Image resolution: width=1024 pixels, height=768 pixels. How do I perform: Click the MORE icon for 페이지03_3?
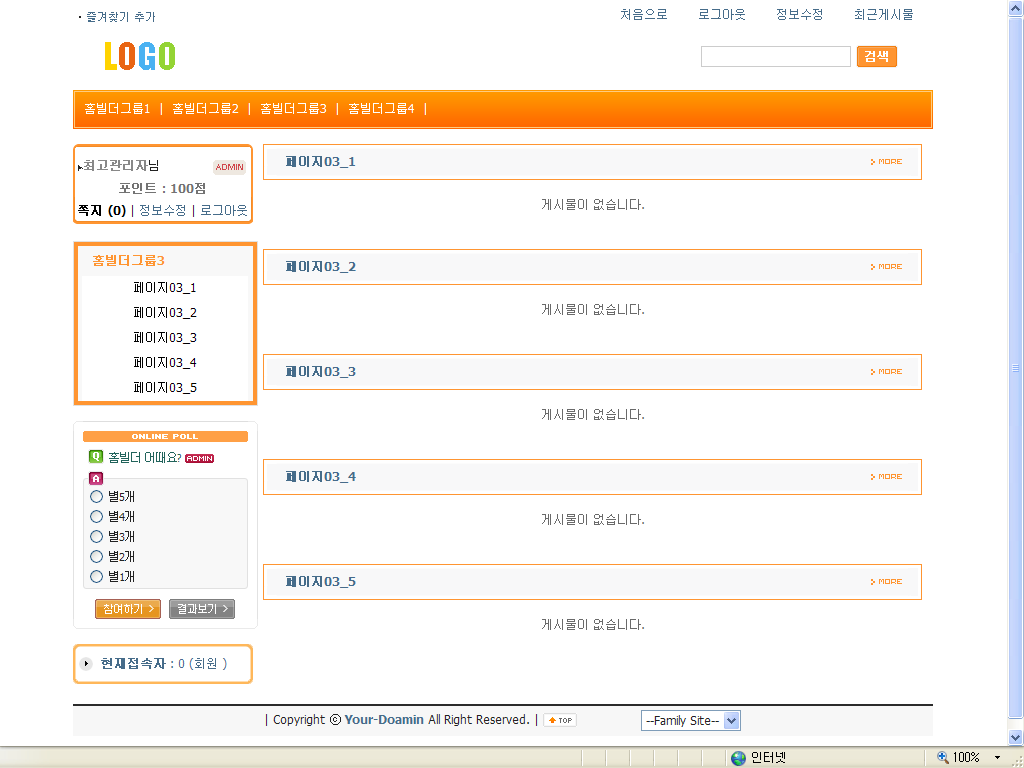tap(886, 372)
